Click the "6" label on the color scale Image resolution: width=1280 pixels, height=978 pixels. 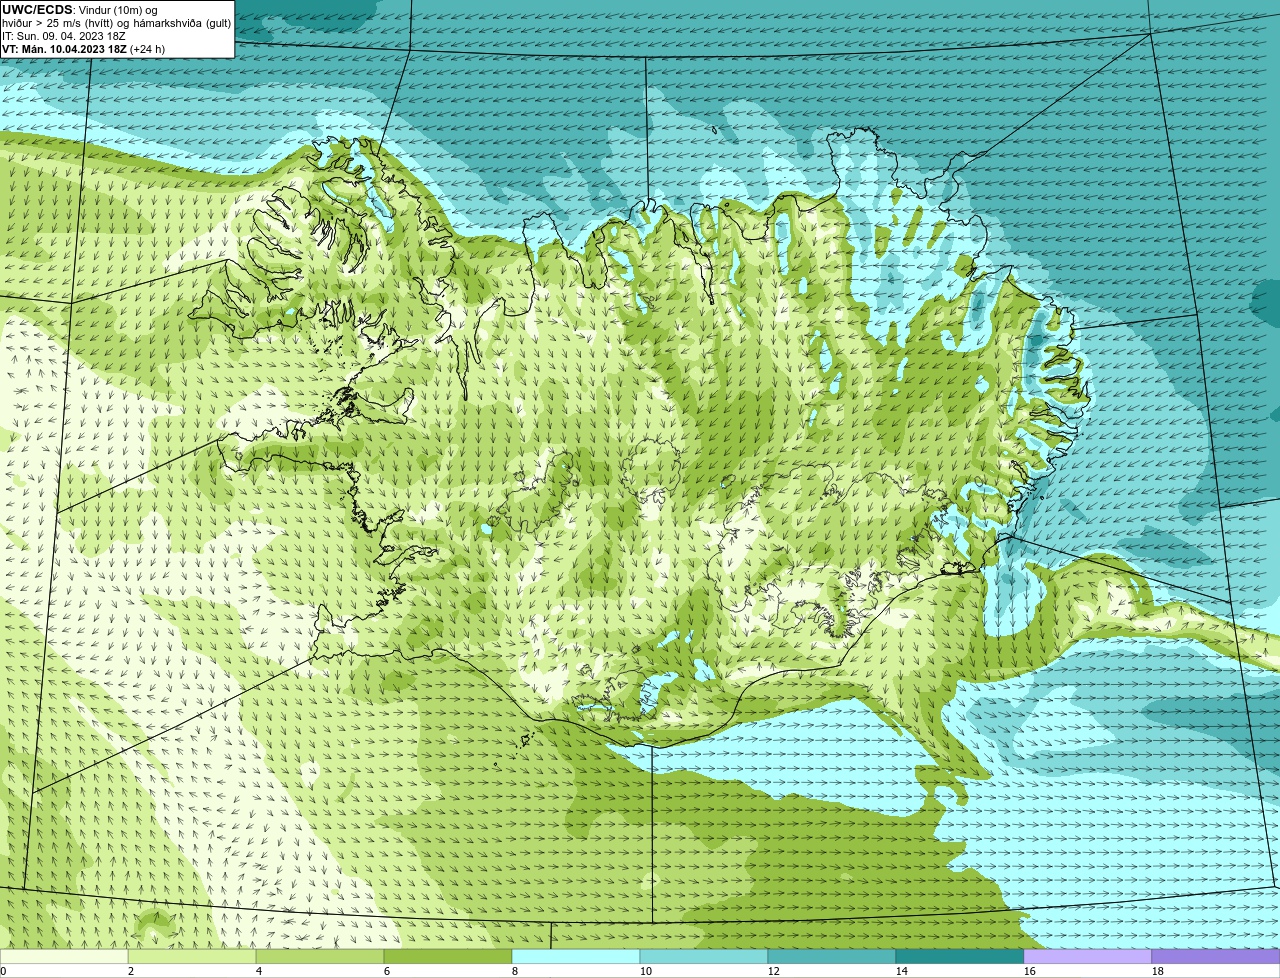(x=387, y=971)
